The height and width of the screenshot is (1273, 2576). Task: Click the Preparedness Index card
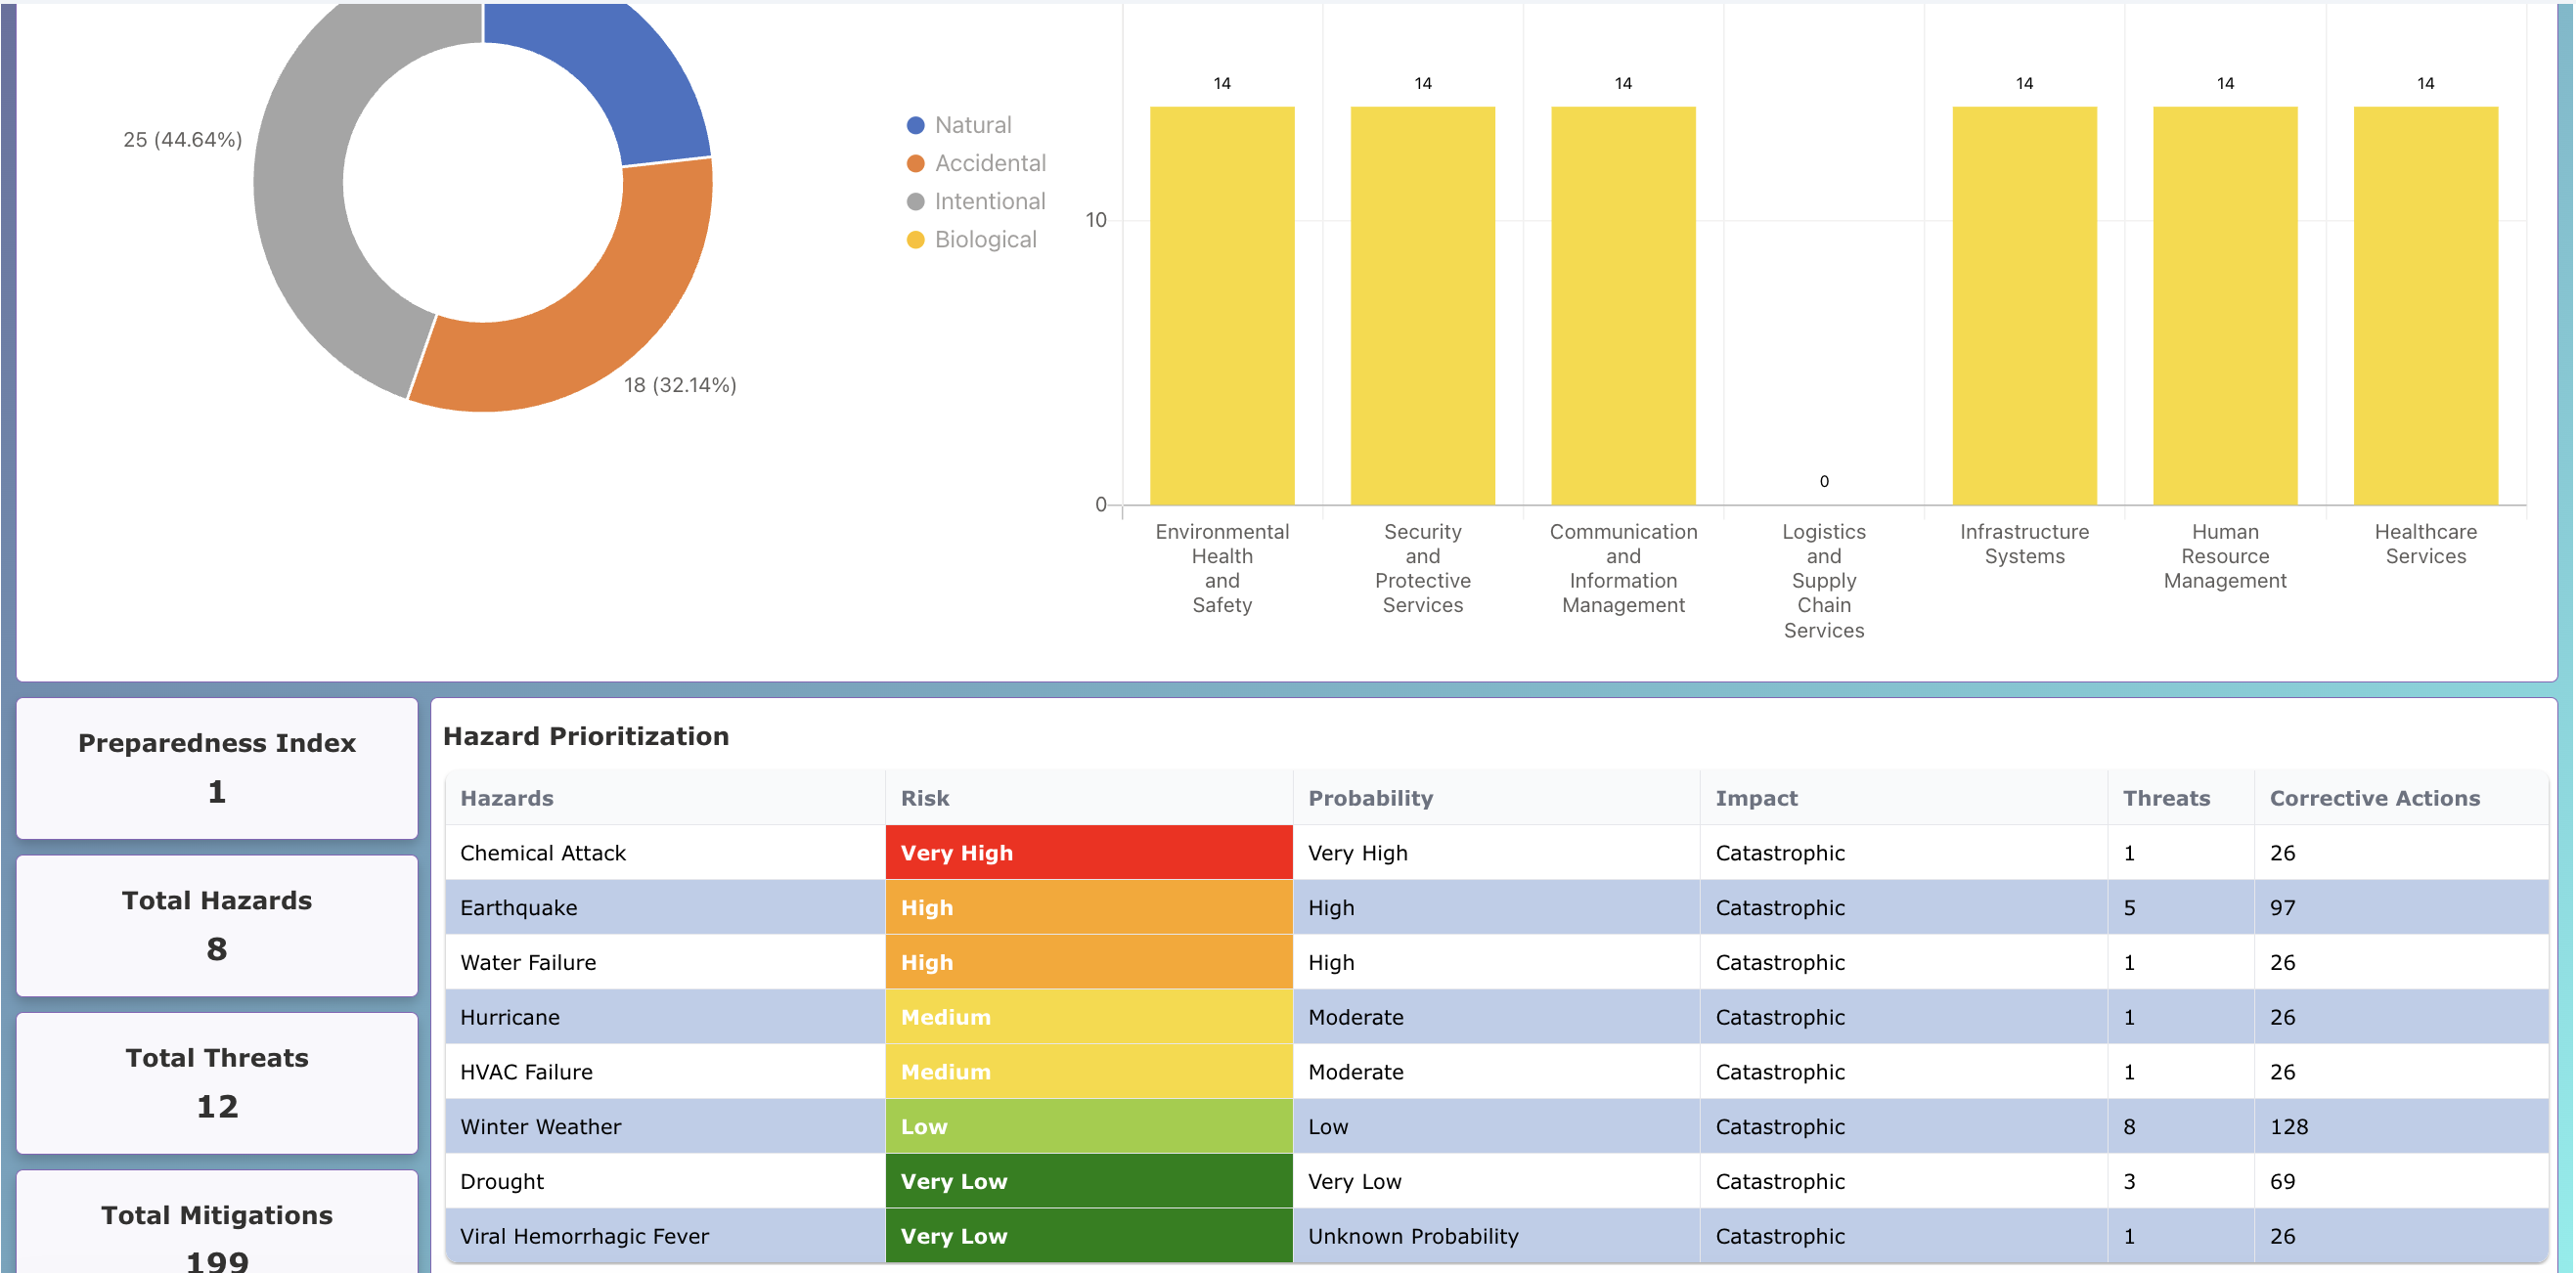pos(217,768)
